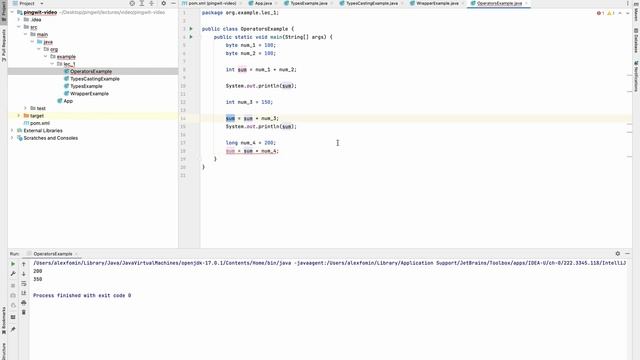Open editor tabs more-options menu
Image resolution: width=640 pixels, height=360 pixels.
pyautogui.click(x=628, y=3)
